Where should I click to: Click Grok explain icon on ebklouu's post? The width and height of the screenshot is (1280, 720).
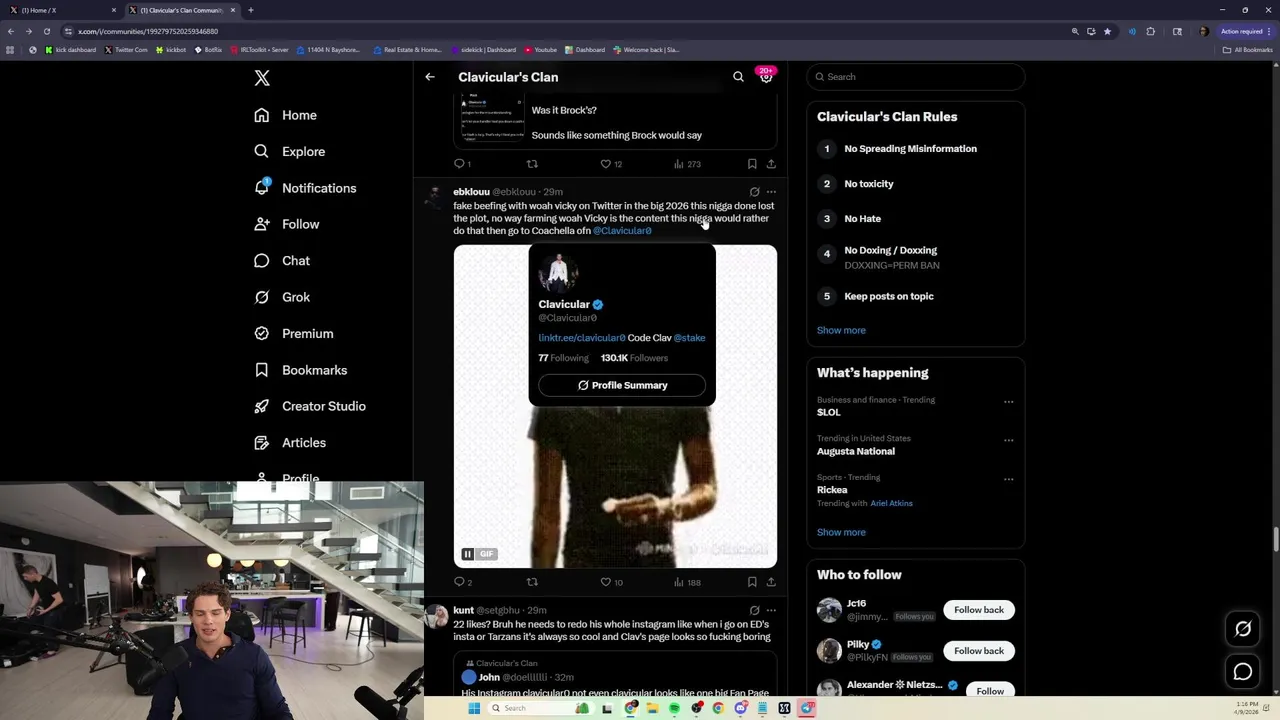754,192
